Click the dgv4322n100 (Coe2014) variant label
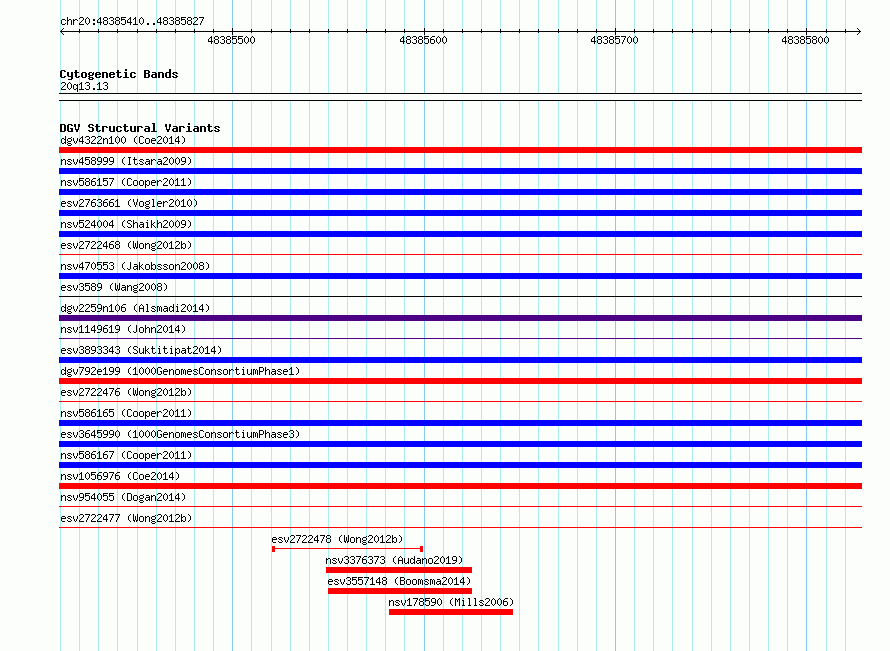Viewport: 890px width, 651px height. (123, 140)
